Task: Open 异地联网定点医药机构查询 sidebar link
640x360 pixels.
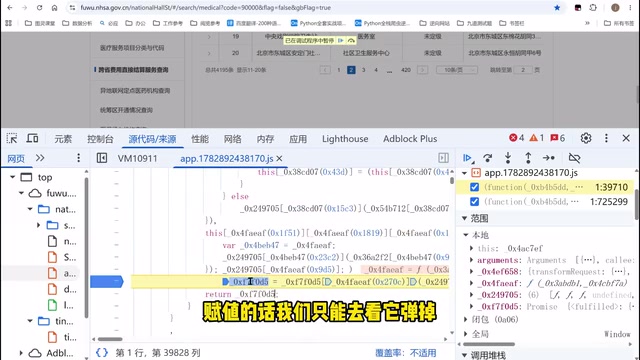Action: (135, 90)
